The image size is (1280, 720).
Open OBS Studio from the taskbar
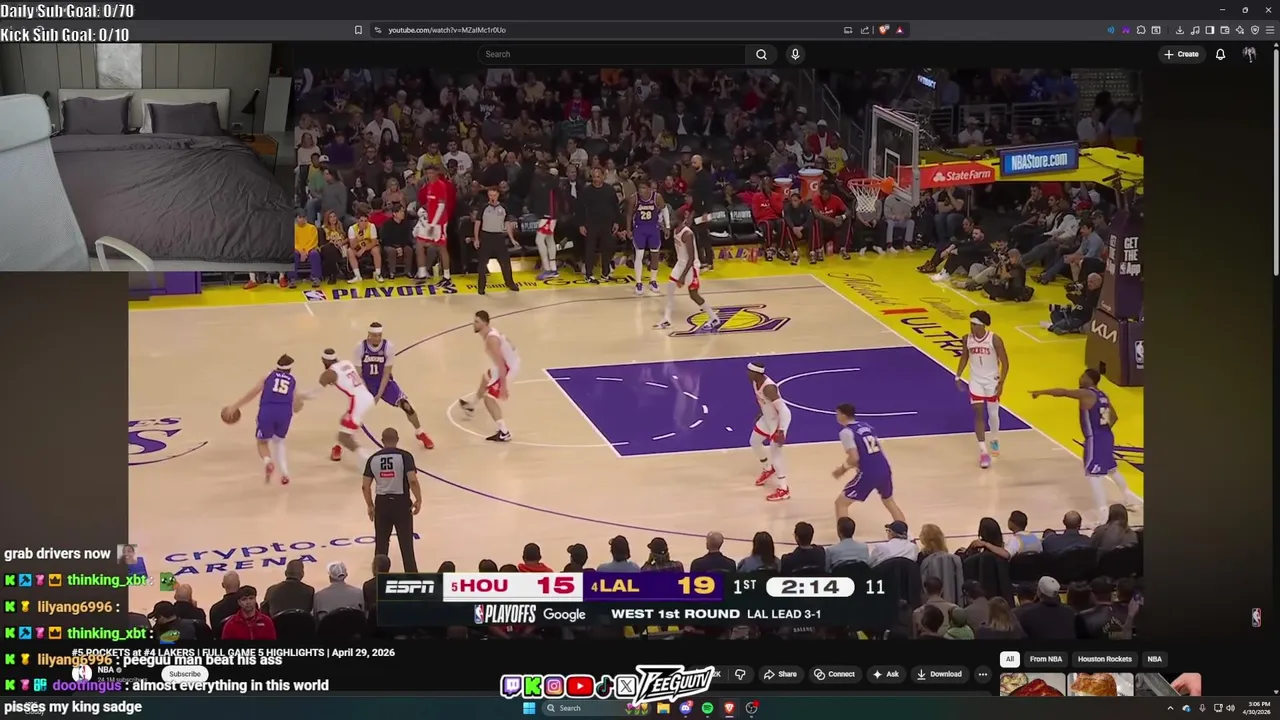pos(751,708)
